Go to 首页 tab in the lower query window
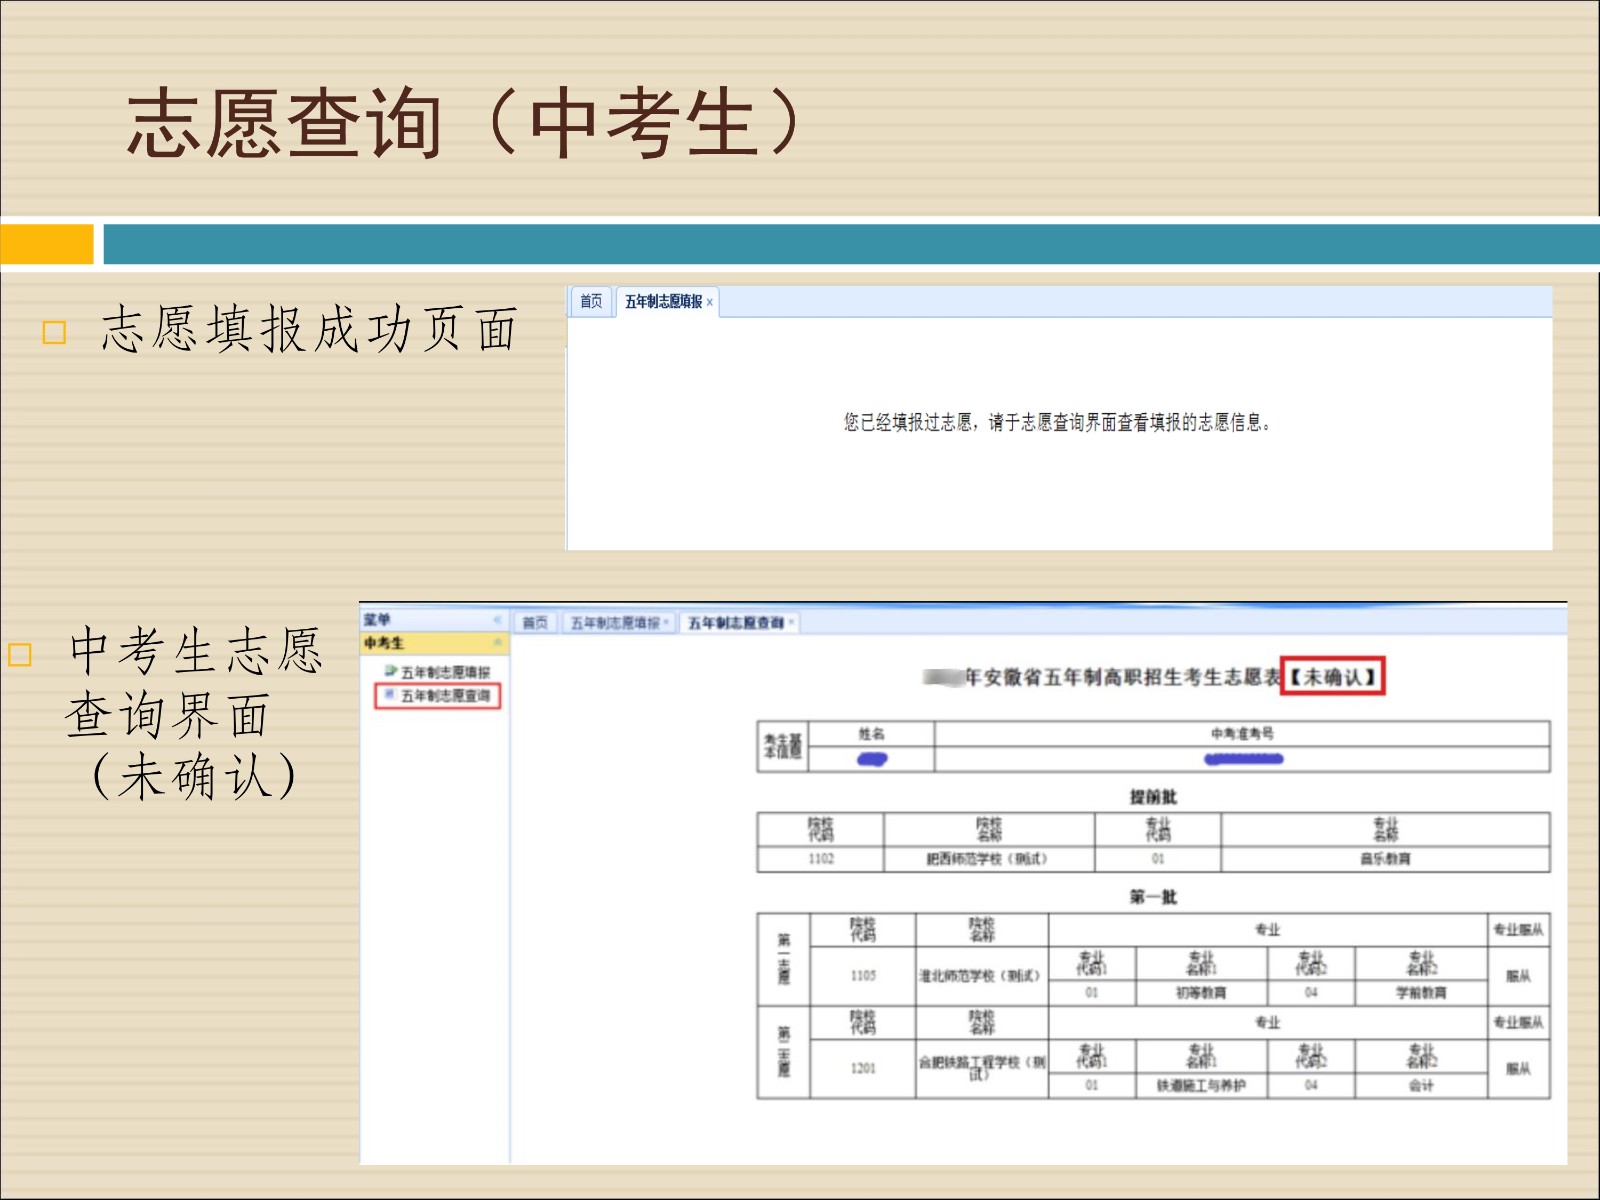The height and width of the screenshot is (1200, 1600). [535, 623]
